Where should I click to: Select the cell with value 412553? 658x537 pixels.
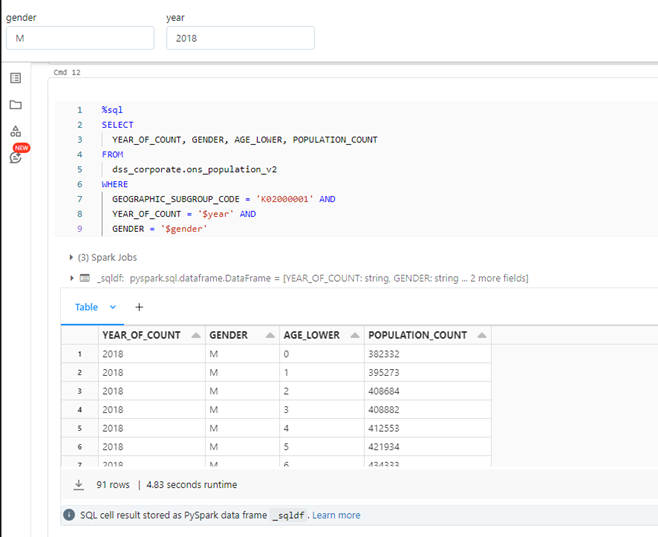(428, 428)
